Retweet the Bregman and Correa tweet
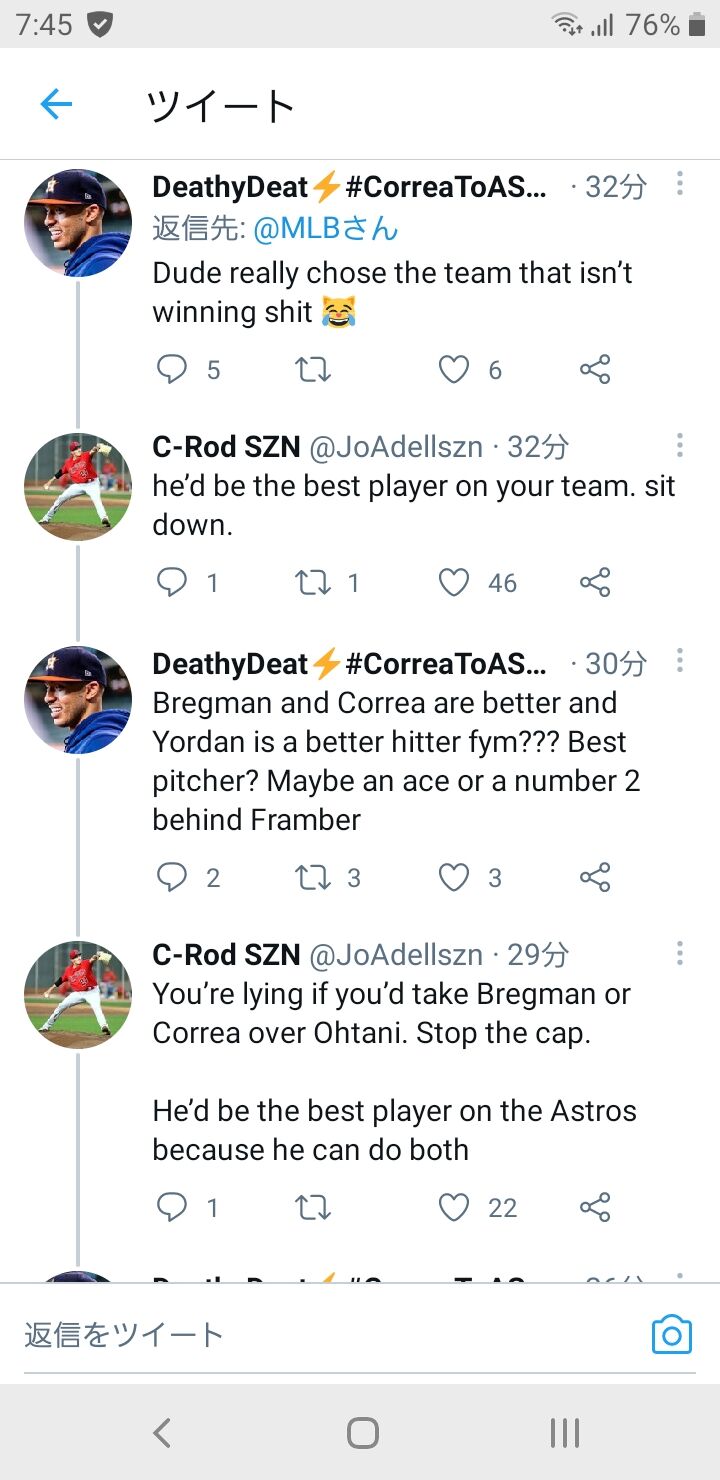Screen dimensions: 720x1480 coord(314,877)
